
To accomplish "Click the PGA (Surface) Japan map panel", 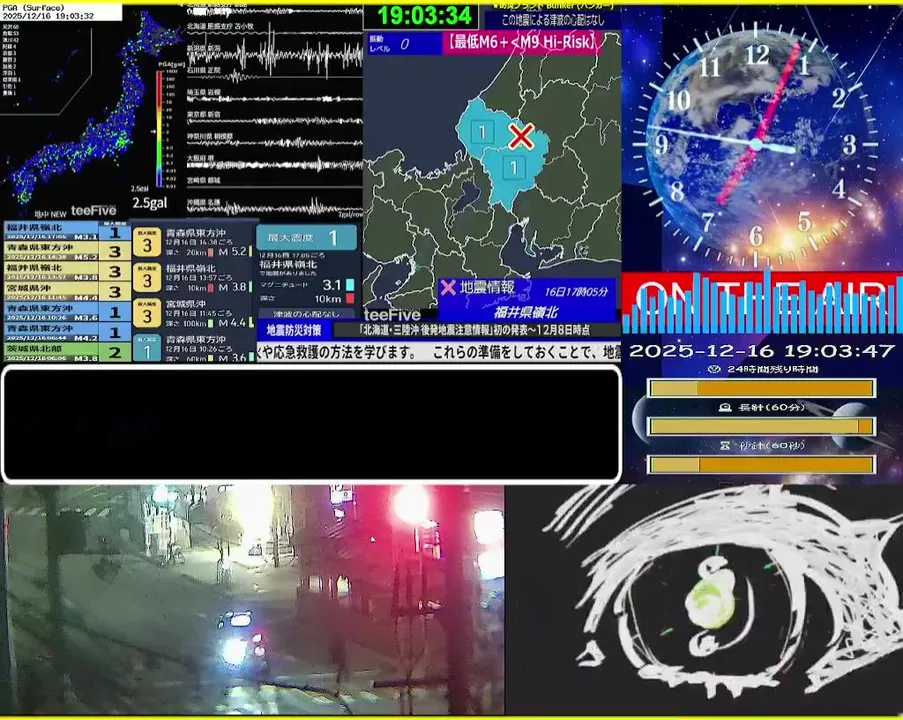I will point(92,112).
